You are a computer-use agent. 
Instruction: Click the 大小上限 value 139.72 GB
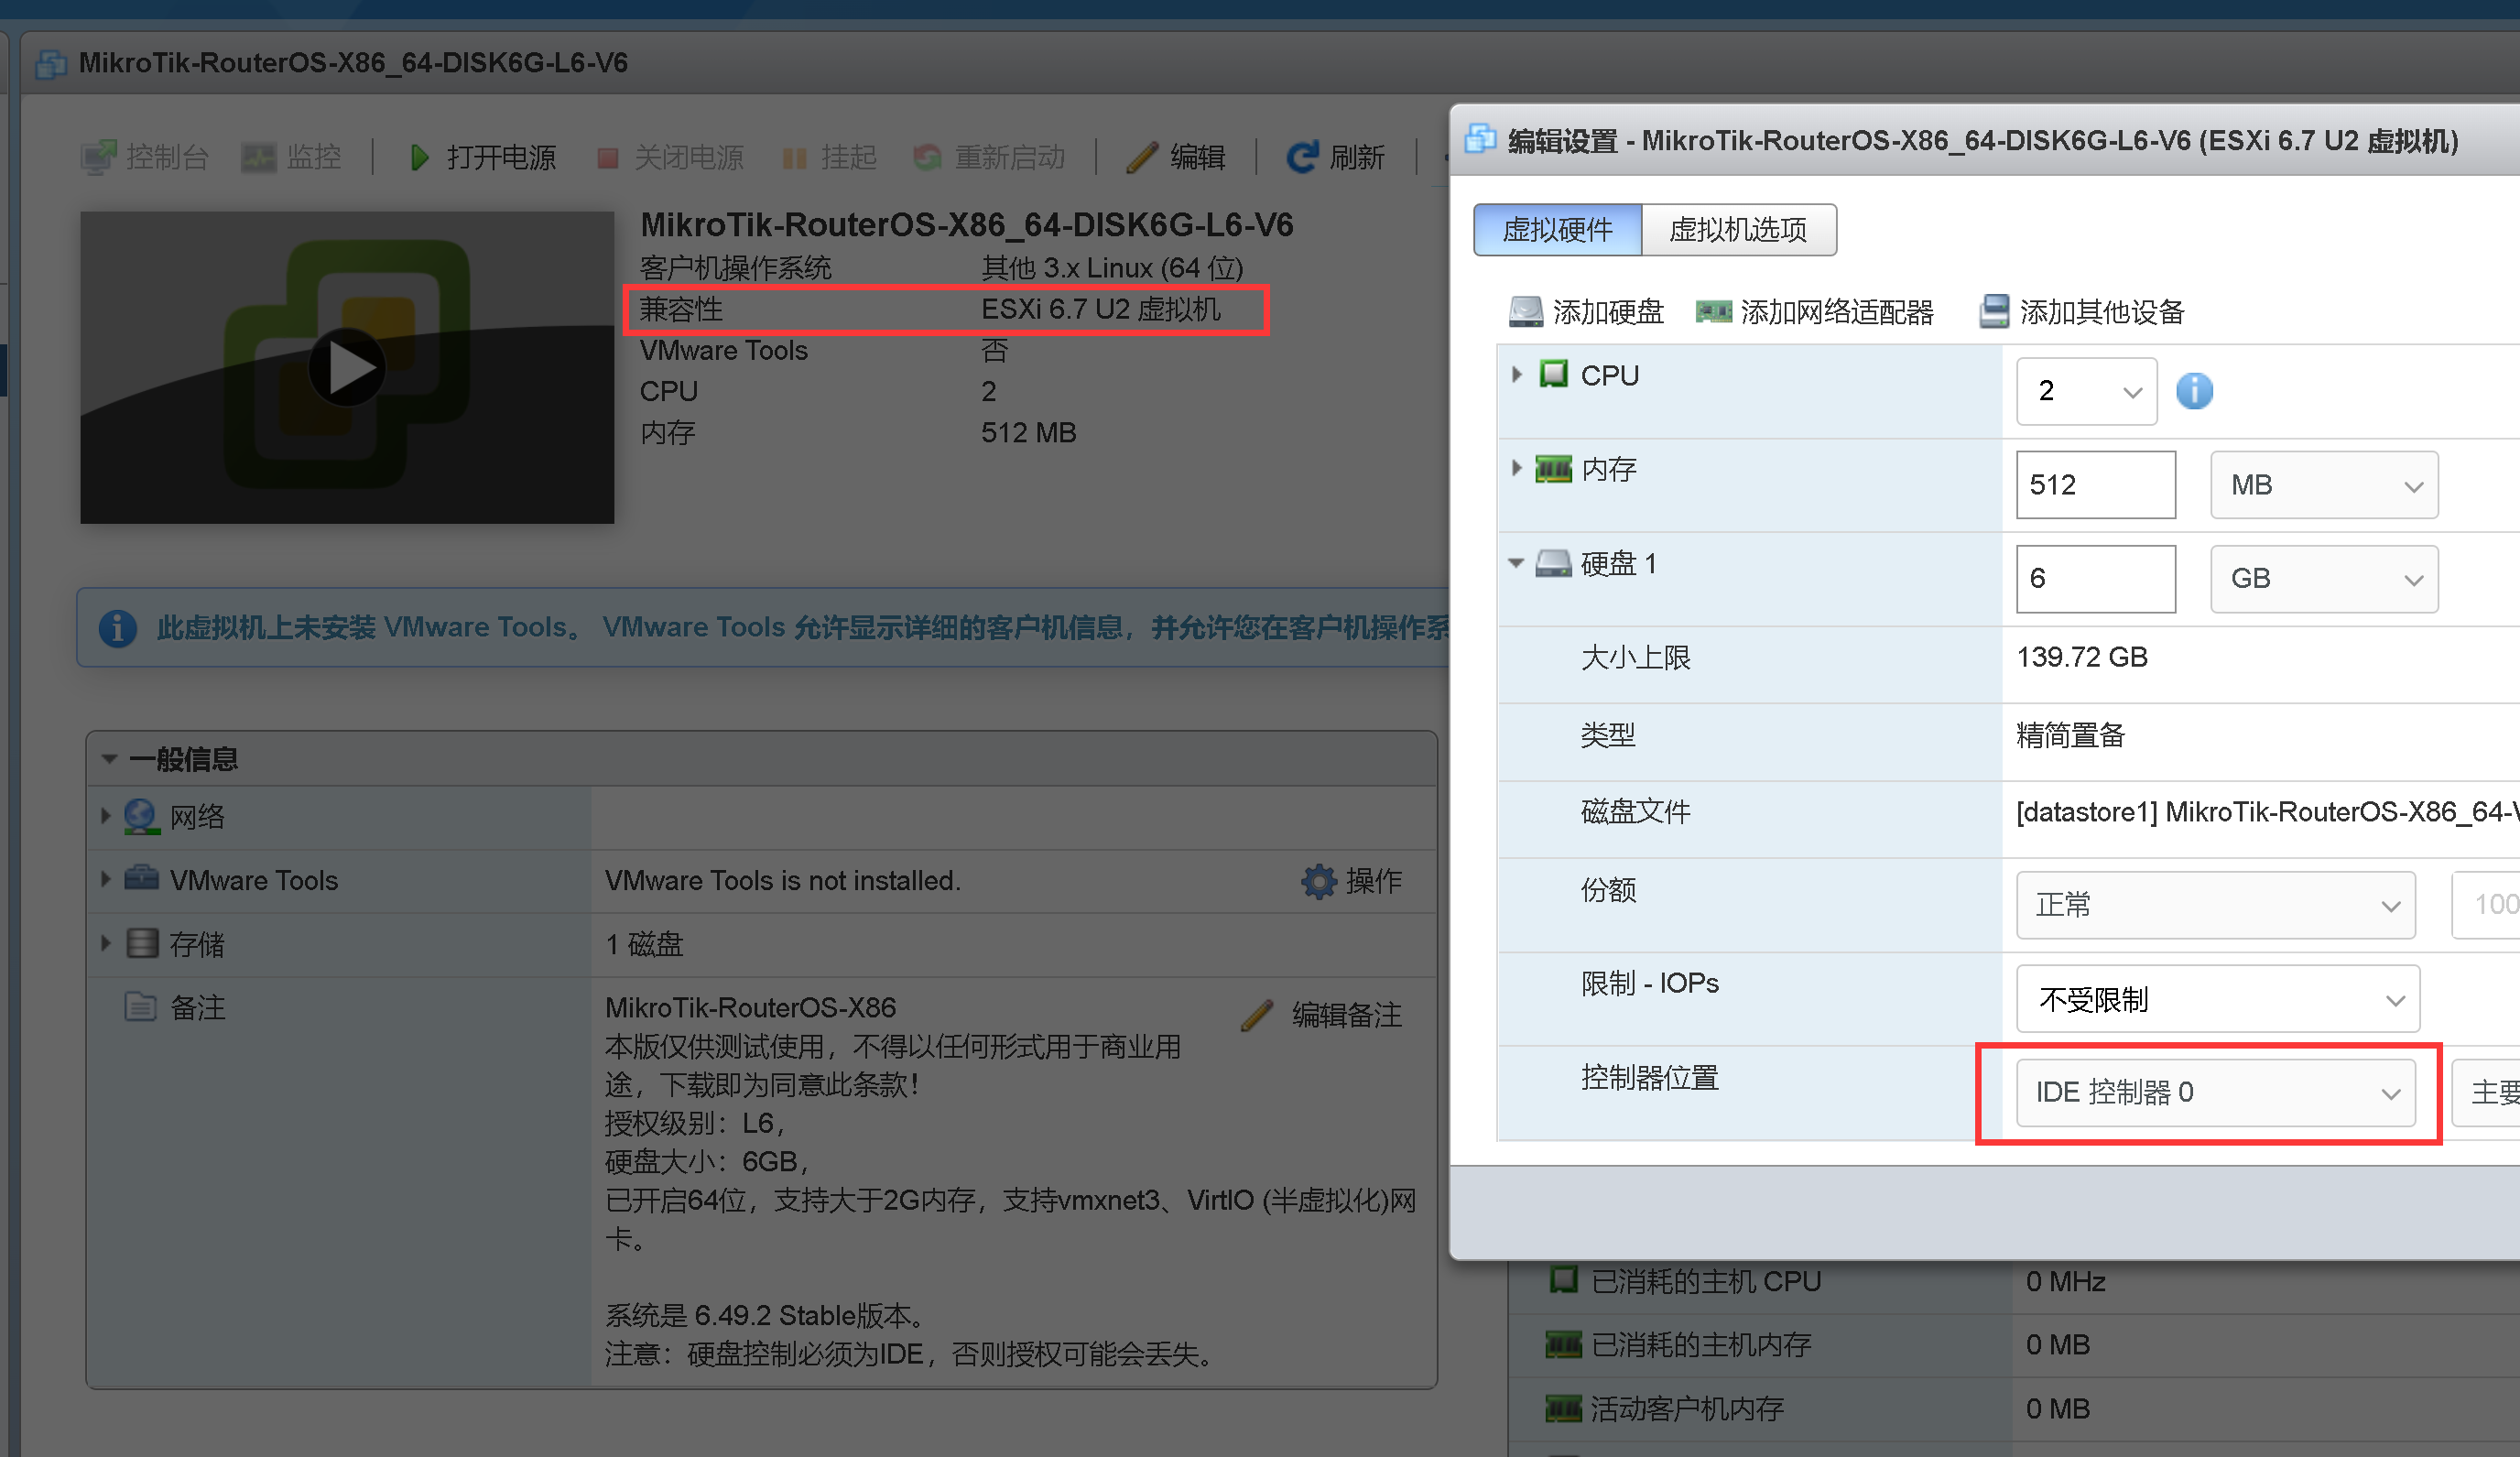pos(2082,657)
